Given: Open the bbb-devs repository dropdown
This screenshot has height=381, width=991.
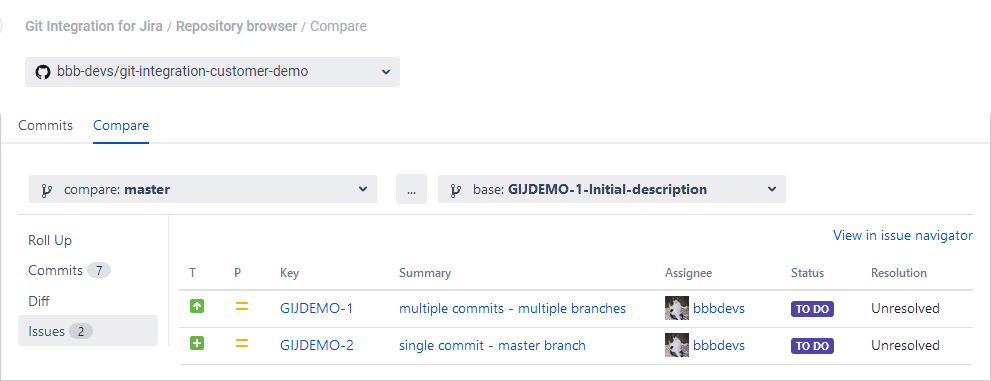Looking at the screenshot, I should pos(212,72).
